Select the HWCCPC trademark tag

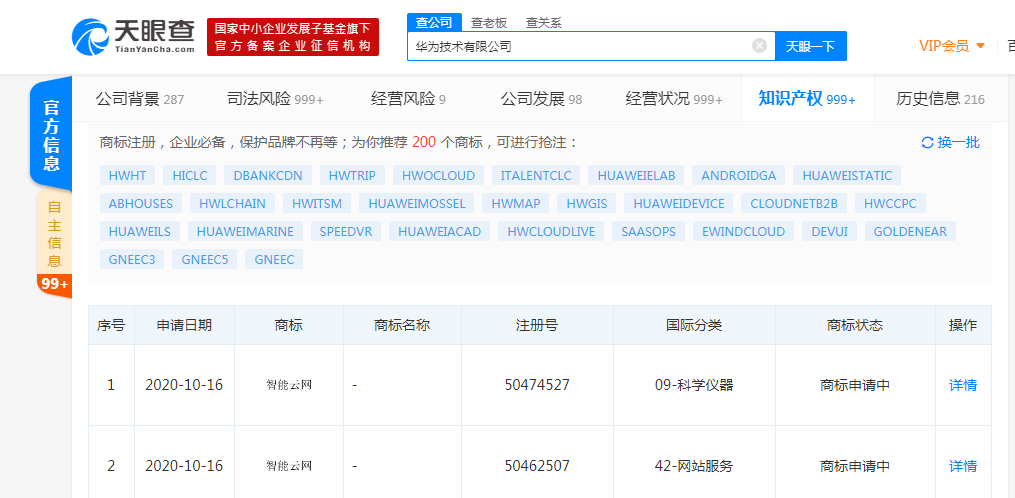click(891, 203)
